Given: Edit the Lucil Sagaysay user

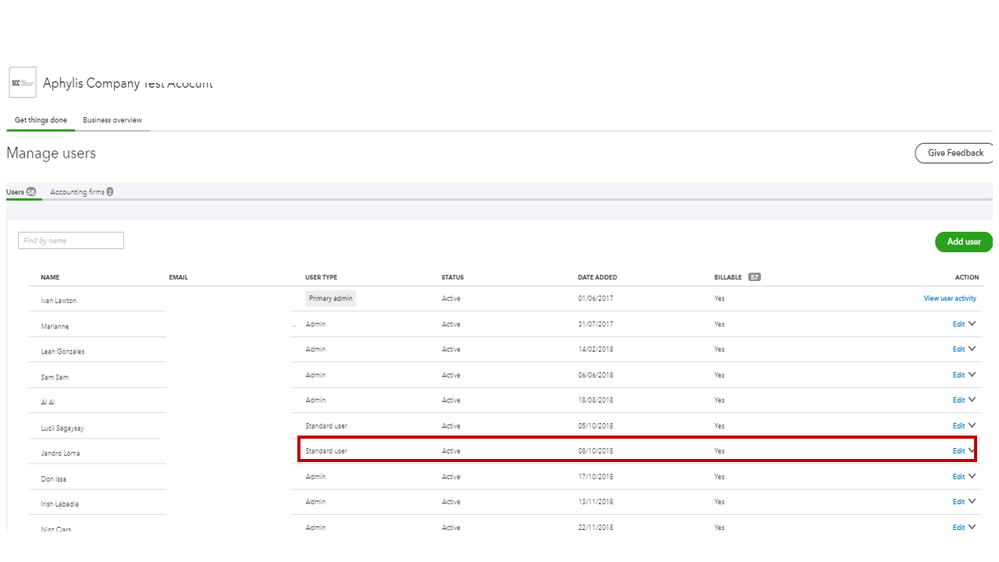Looking at the screenshot, I should click(958, 426).
